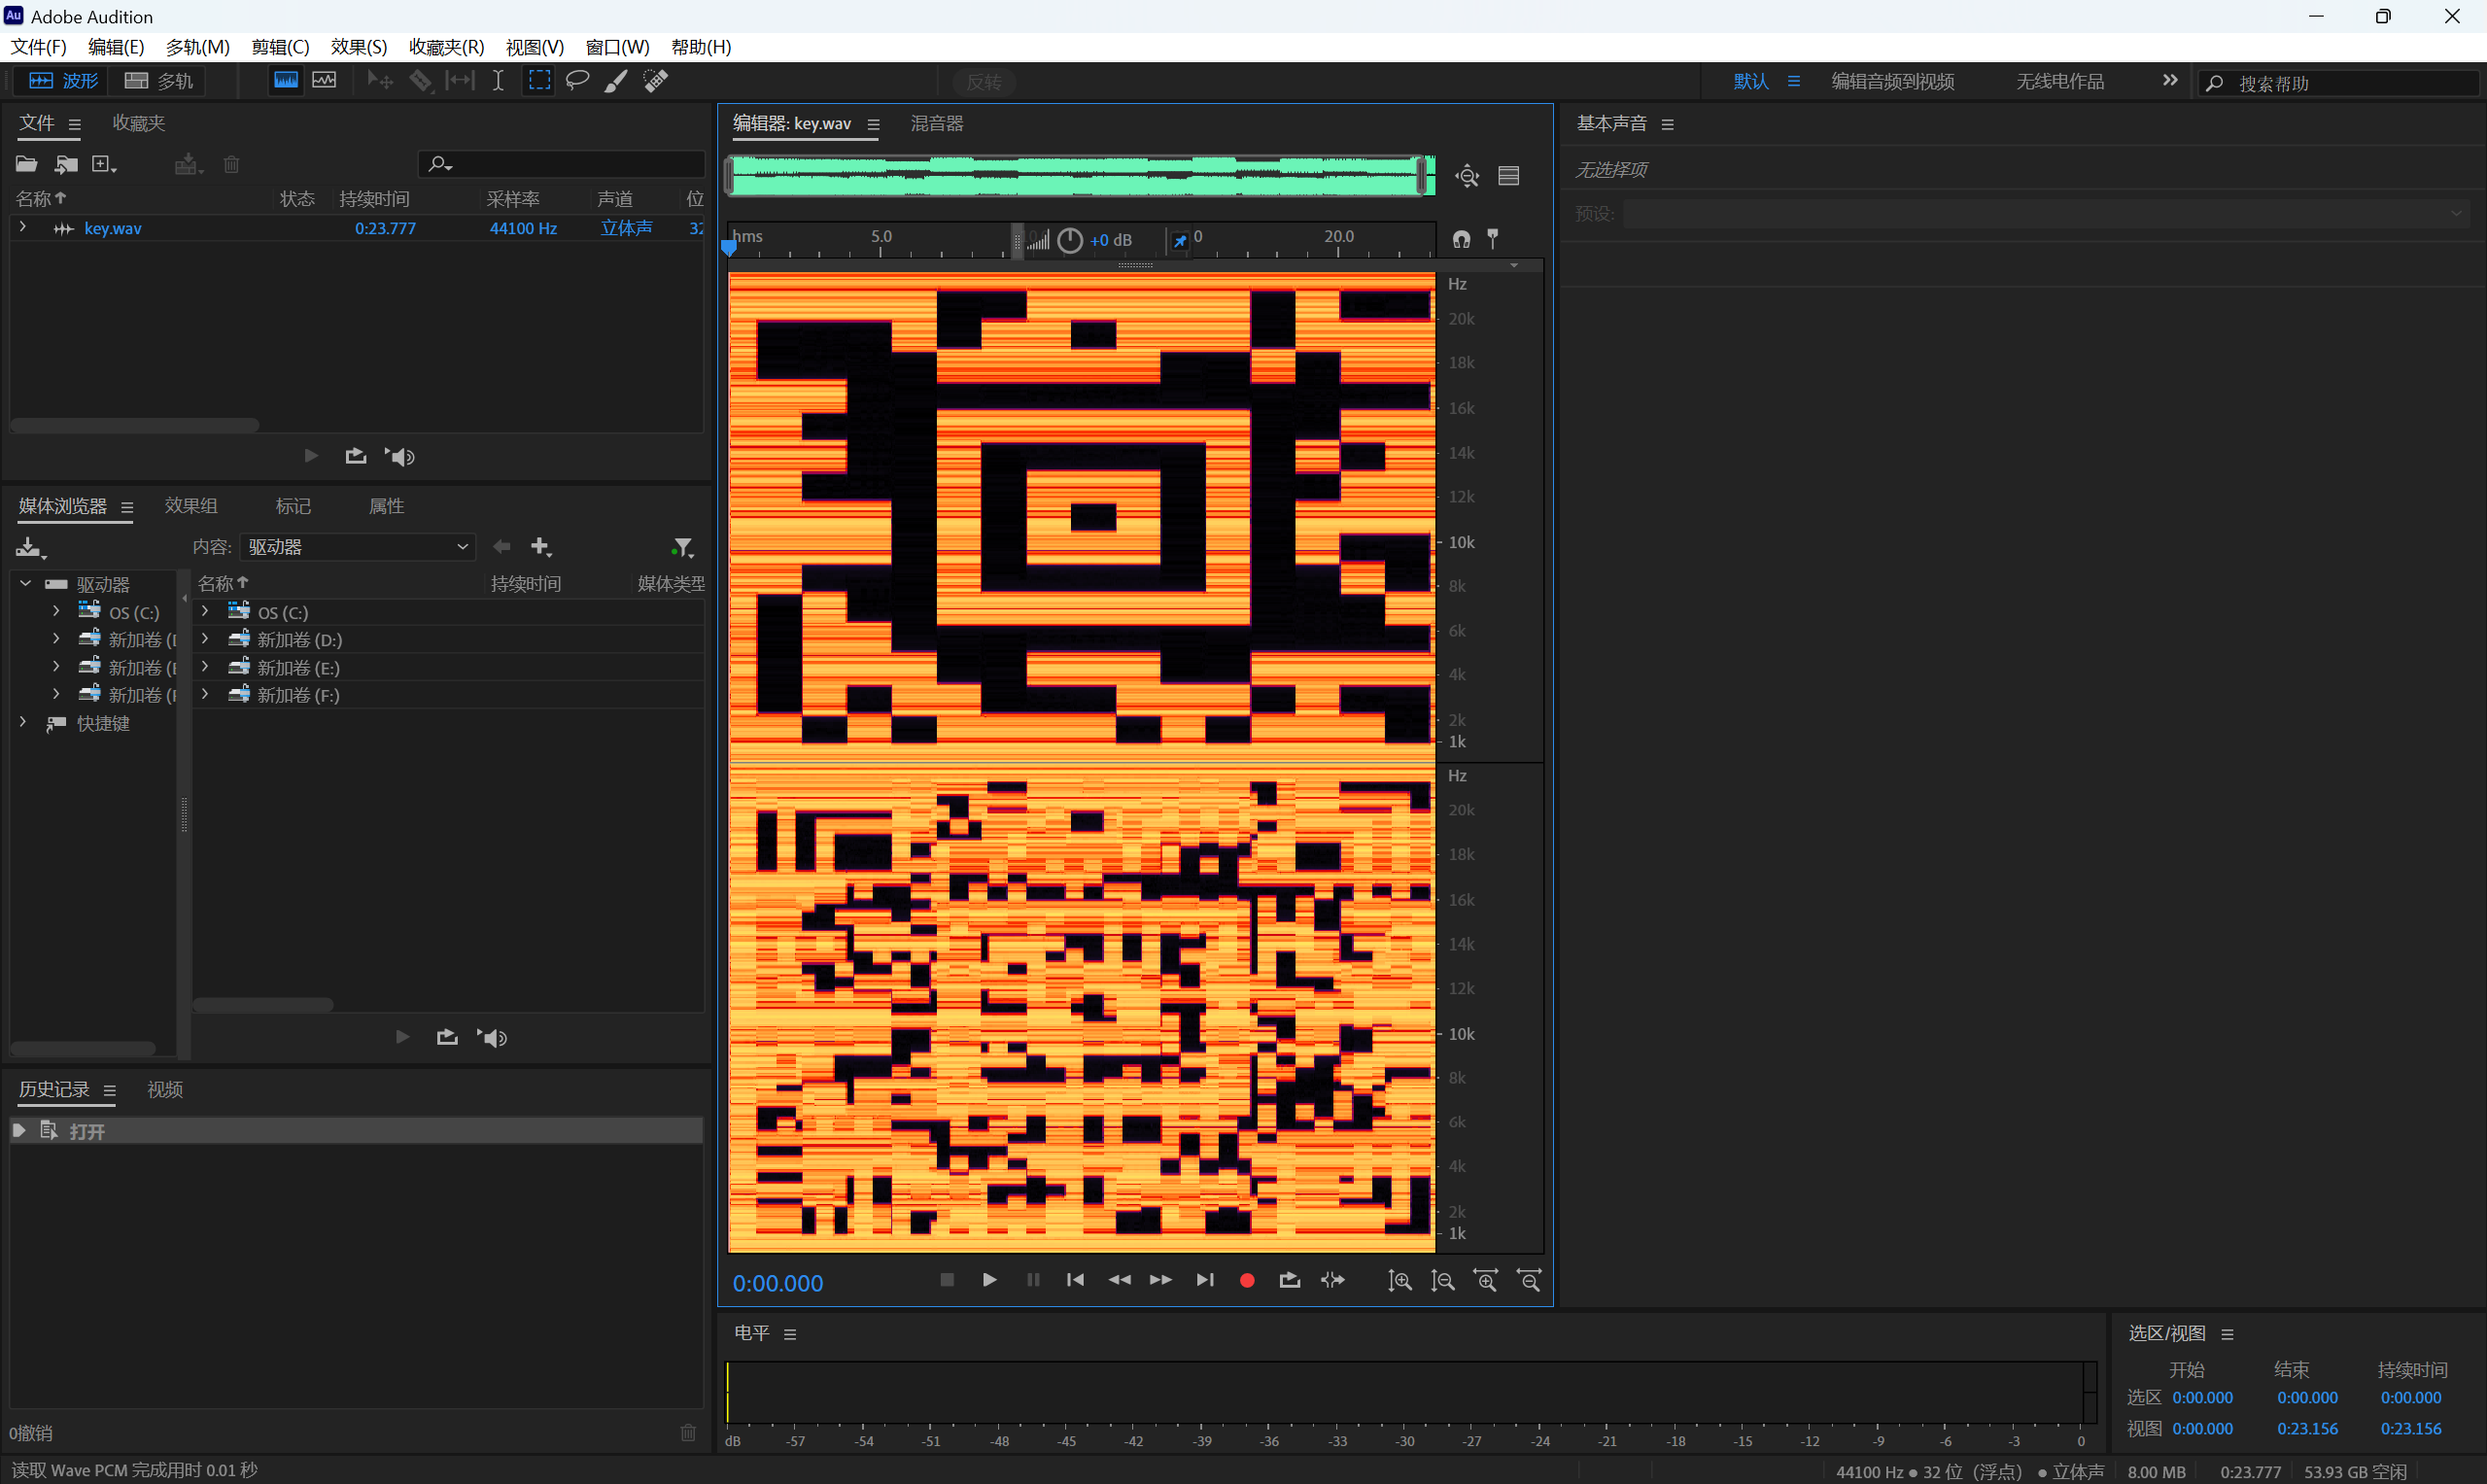This screenshot has height=1484, width=2487.
Task: Select the 默认 workspace
Action: 1751,81
